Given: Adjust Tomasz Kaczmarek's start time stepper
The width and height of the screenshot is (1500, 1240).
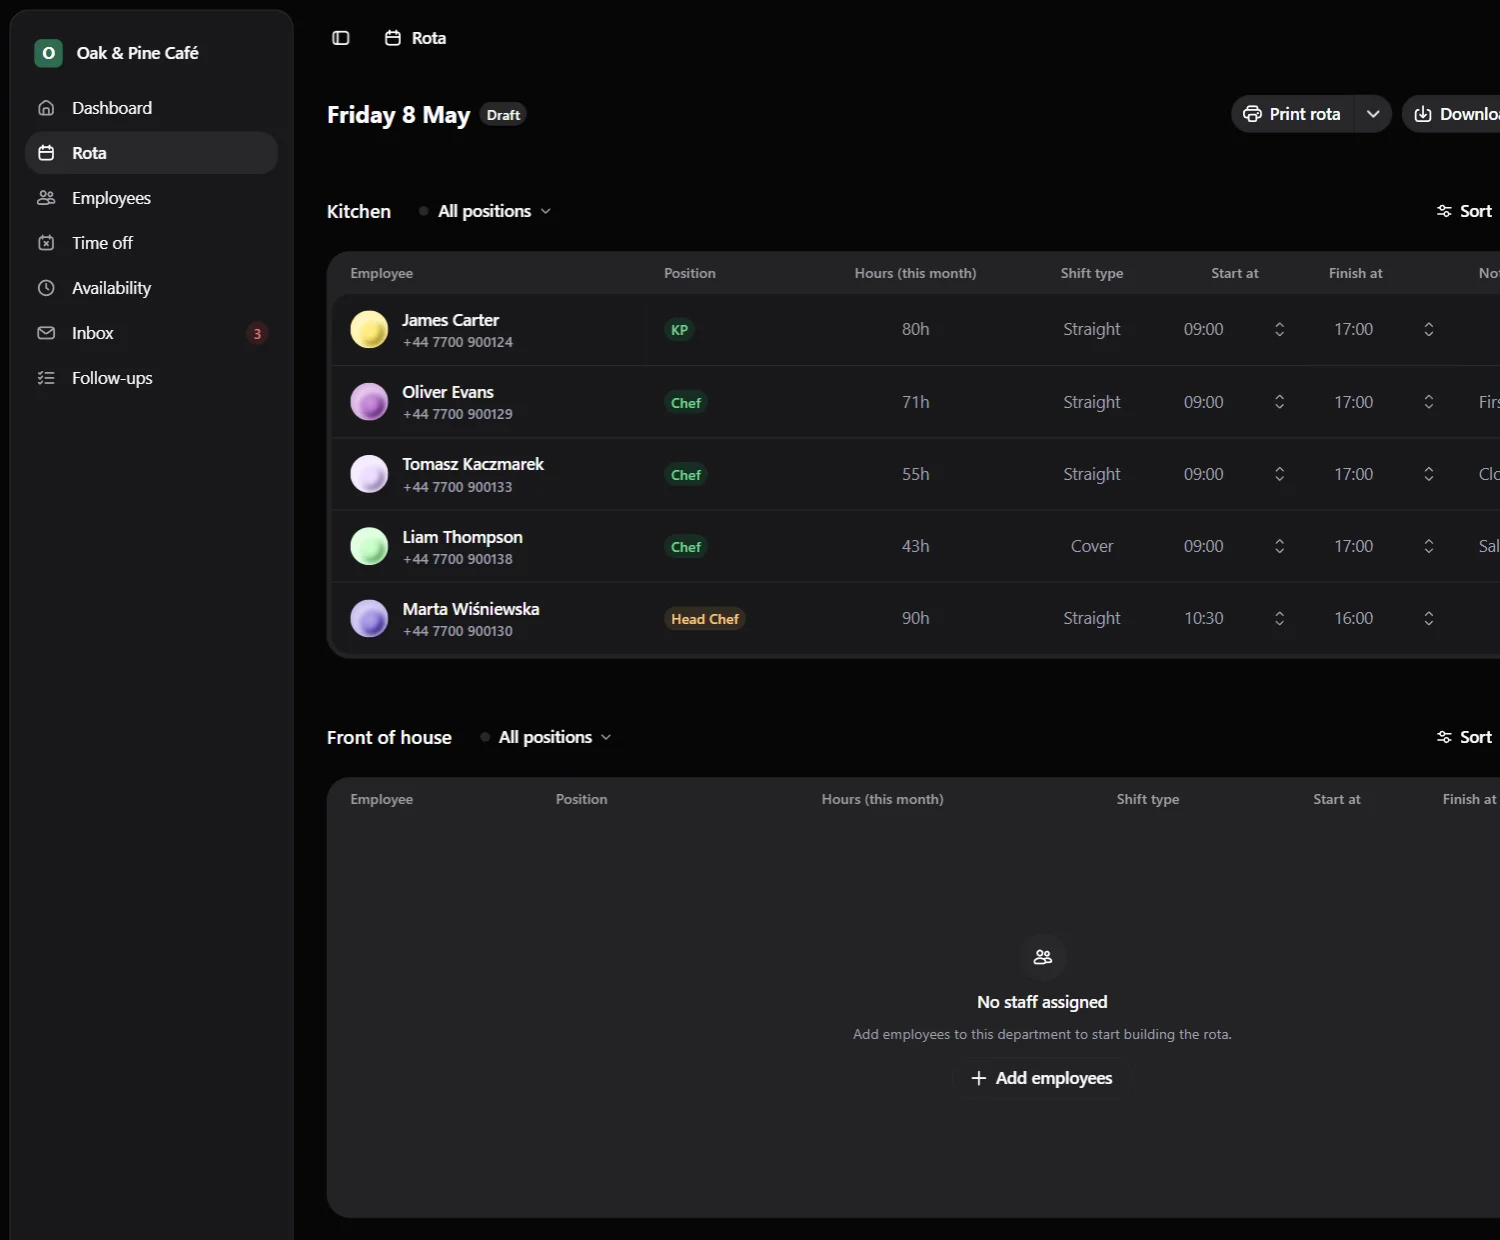Looking at the screenshot, I should click(x=1279, y=474).
